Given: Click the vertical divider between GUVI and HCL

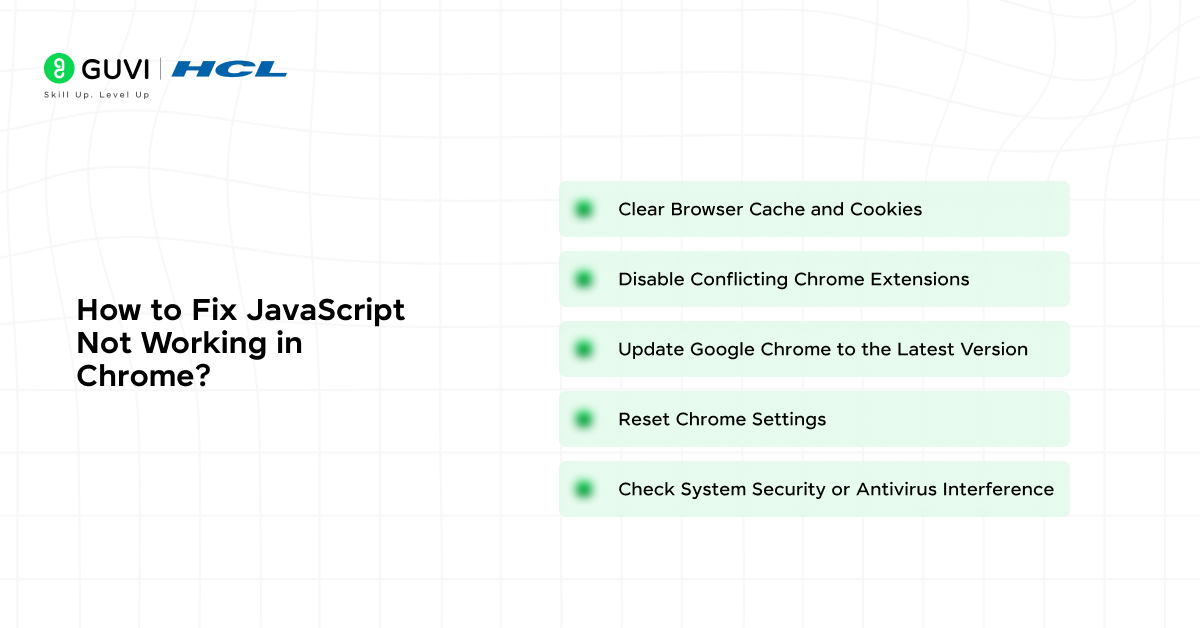Looking at the screenshot, I should point(161,69).
